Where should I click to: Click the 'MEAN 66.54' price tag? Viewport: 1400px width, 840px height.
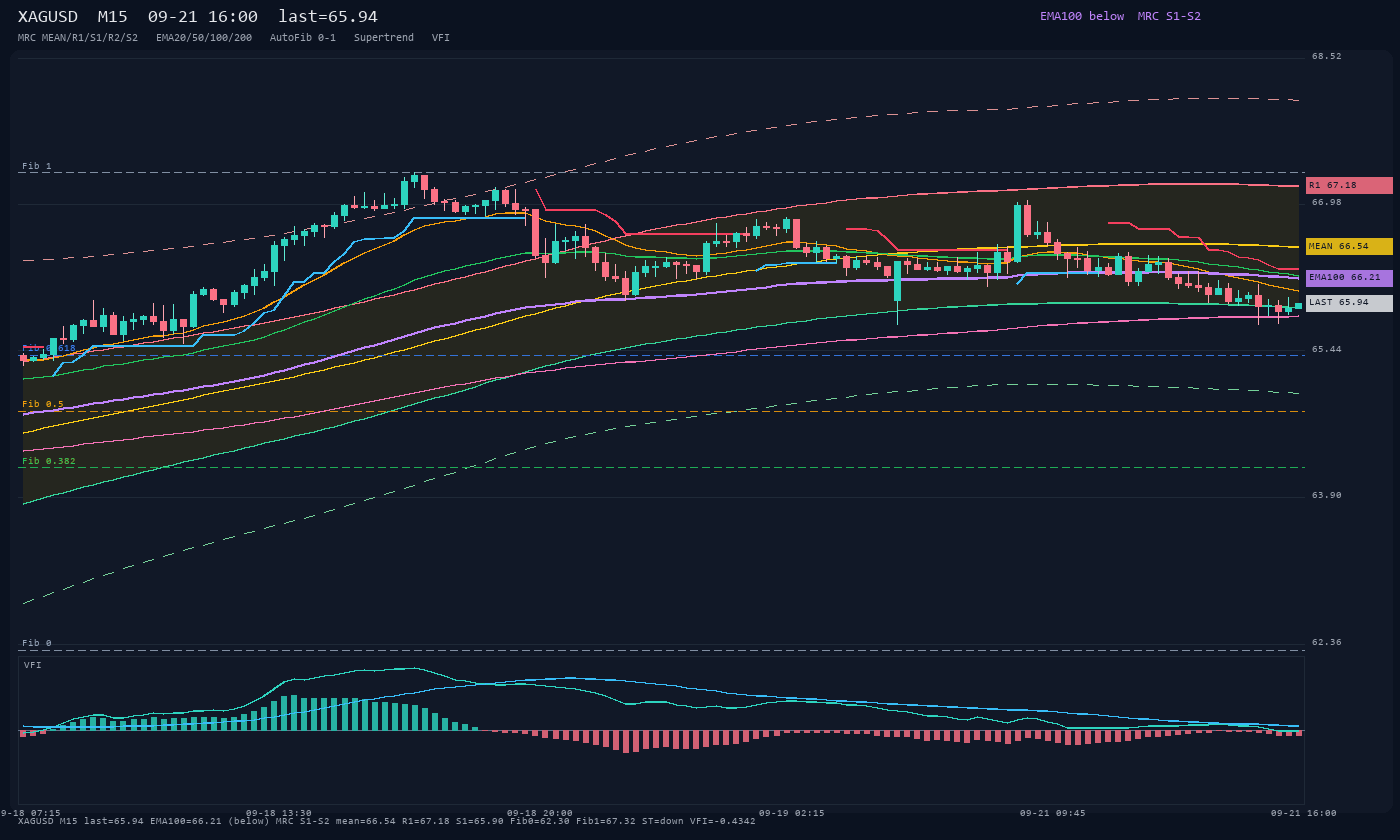pos(1349,246)
